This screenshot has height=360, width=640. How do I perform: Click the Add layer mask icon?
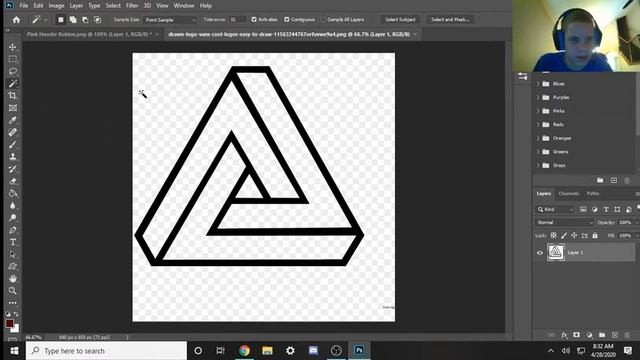point(576,335)
